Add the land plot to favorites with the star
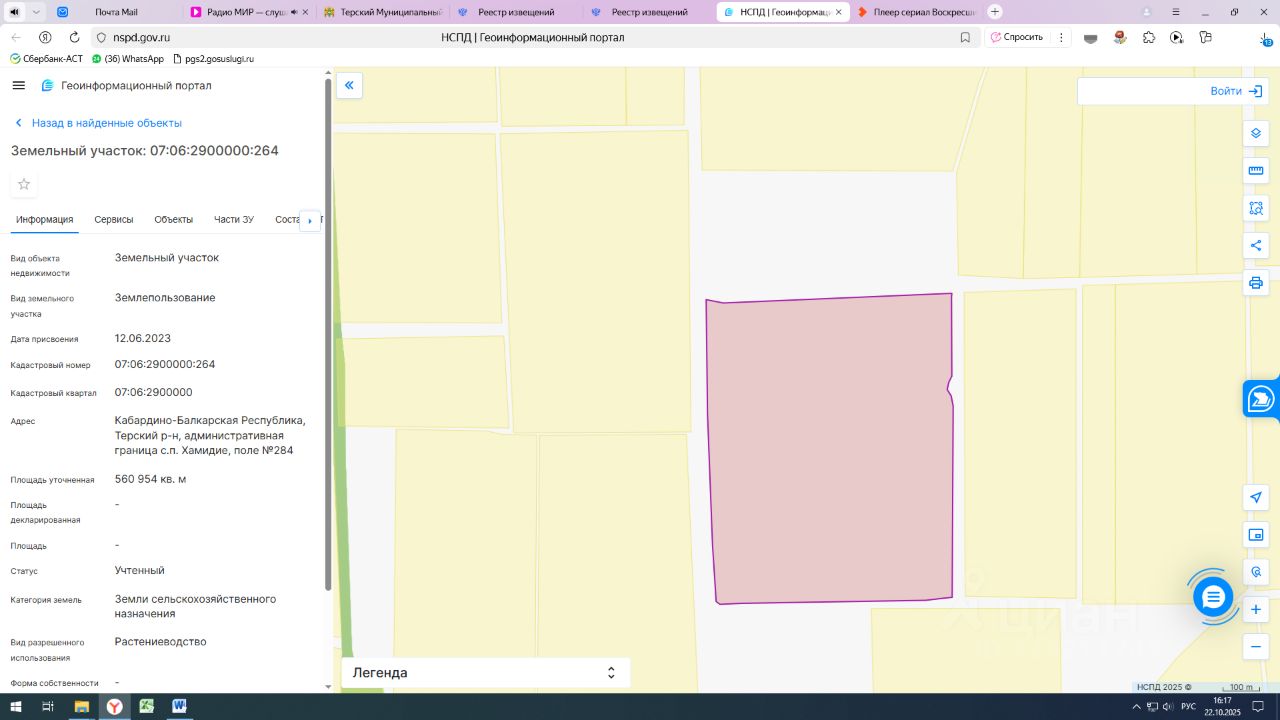1280x720 pixels. point(24,184)
